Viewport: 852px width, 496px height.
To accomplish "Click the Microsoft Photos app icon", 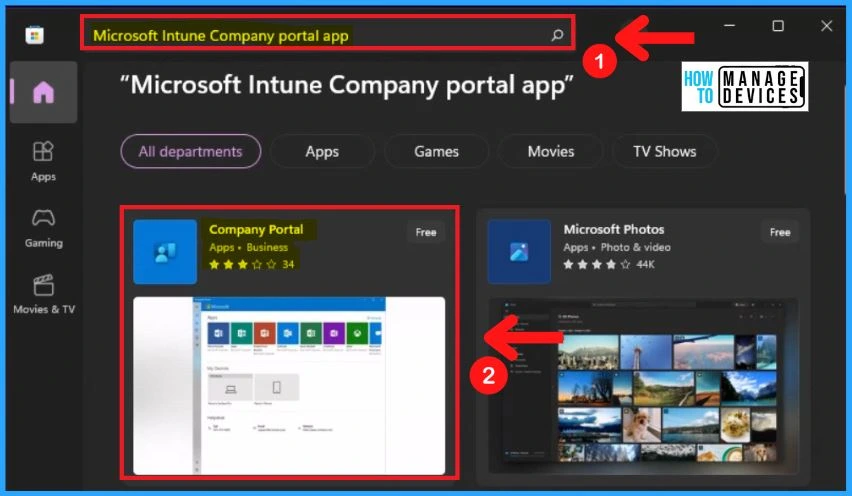I will click(519, 252).
